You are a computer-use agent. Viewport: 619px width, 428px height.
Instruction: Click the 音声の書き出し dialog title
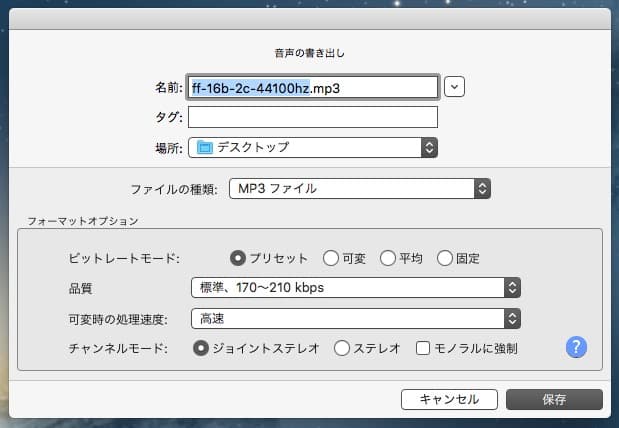pyautogui.click(x=309, y=51)
